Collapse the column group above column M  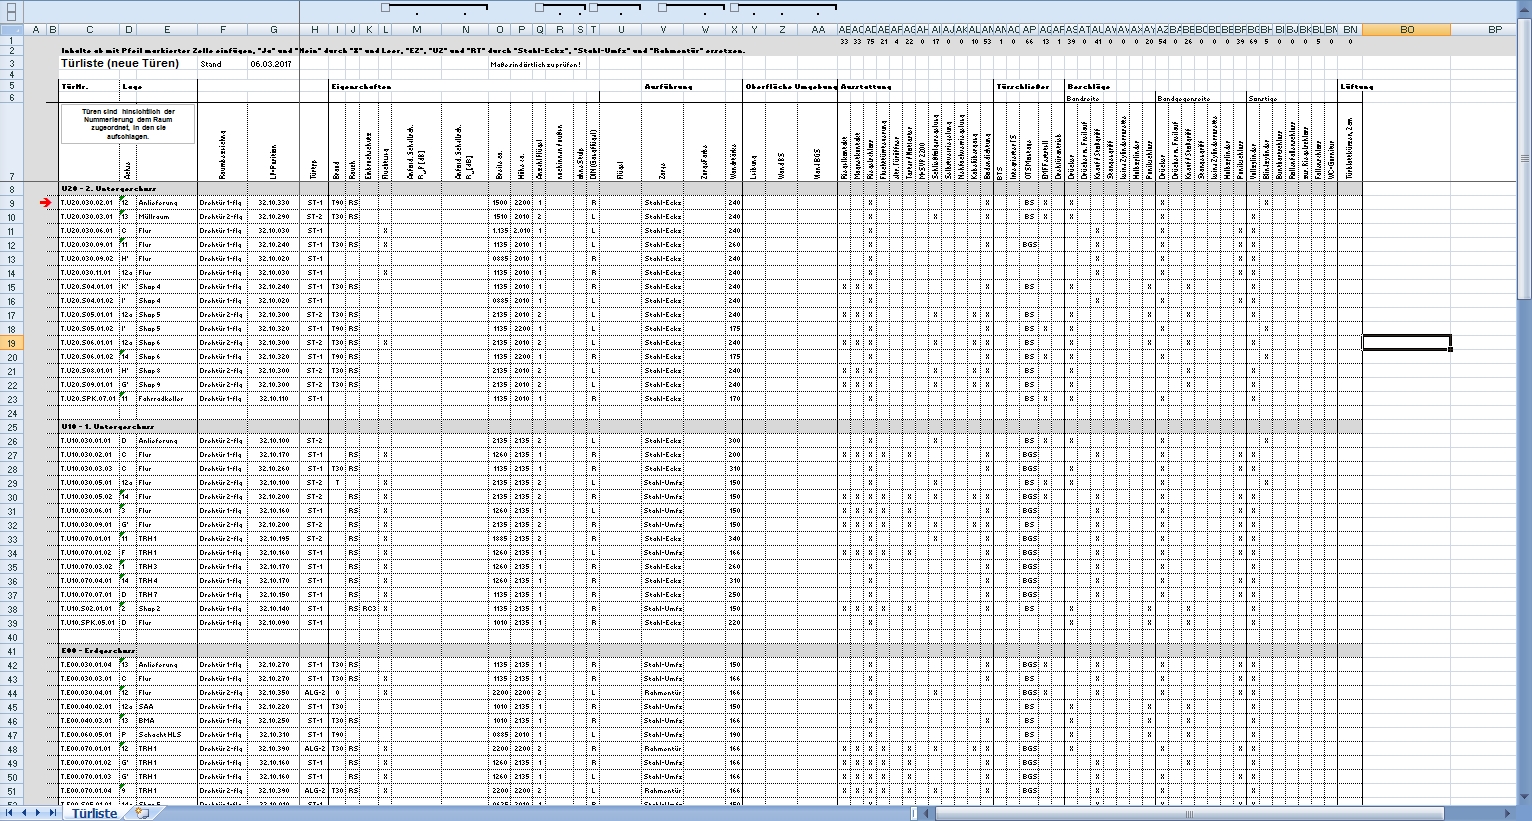(385, 7)
